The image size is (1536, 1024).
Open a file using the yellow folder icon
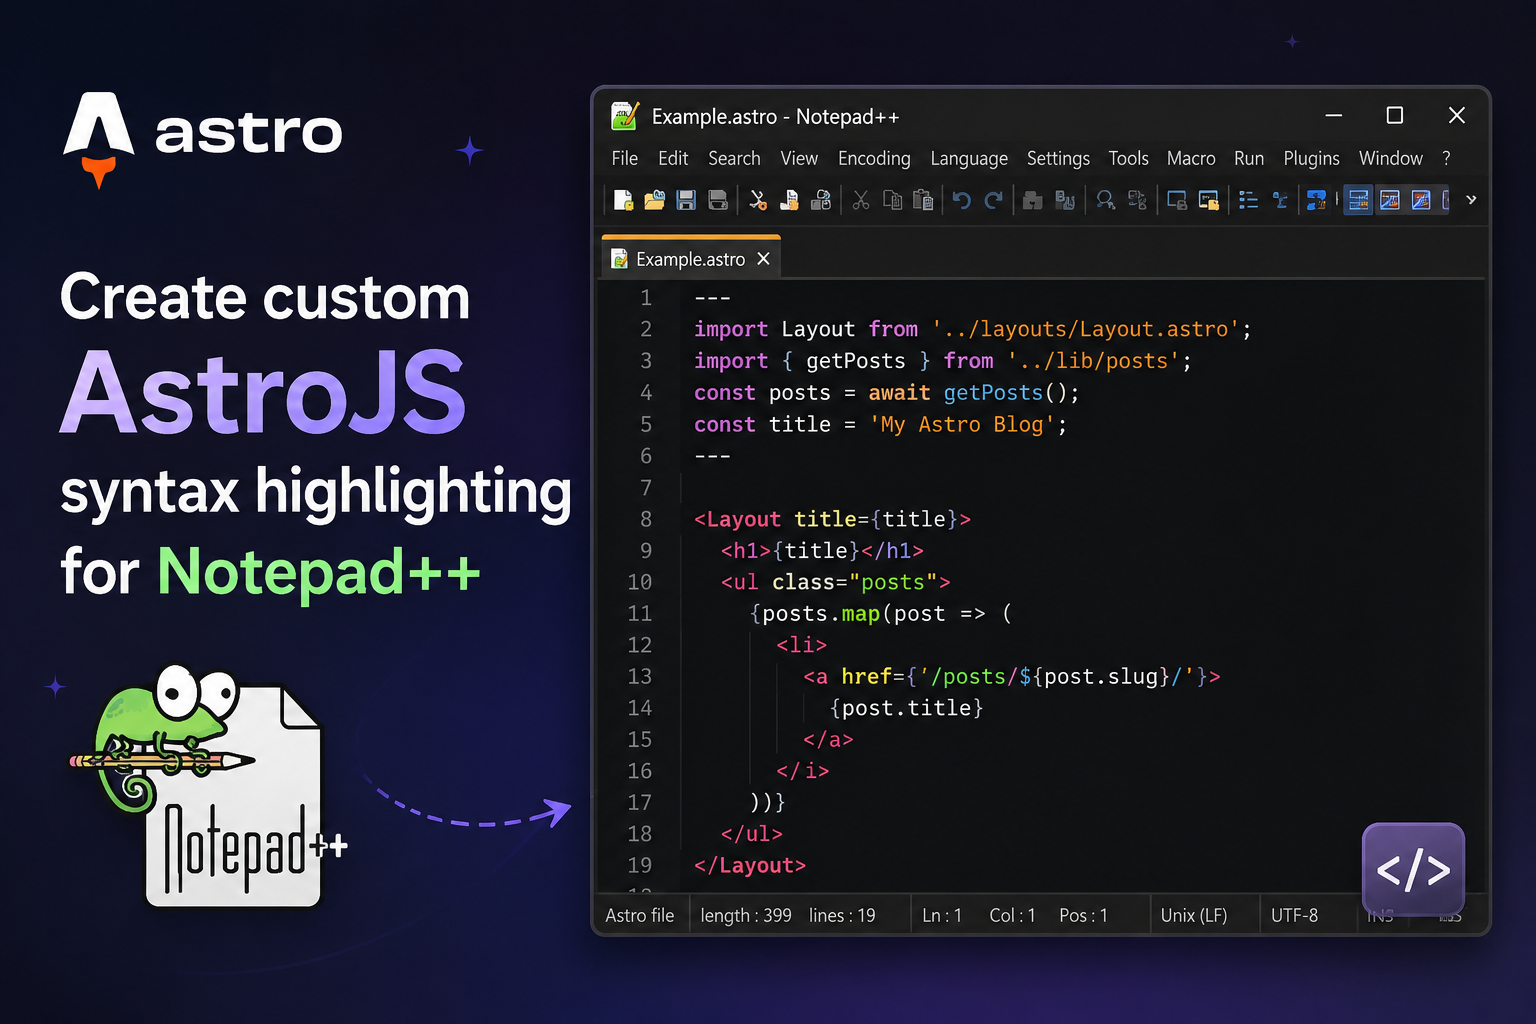click(x=654, y=200)
